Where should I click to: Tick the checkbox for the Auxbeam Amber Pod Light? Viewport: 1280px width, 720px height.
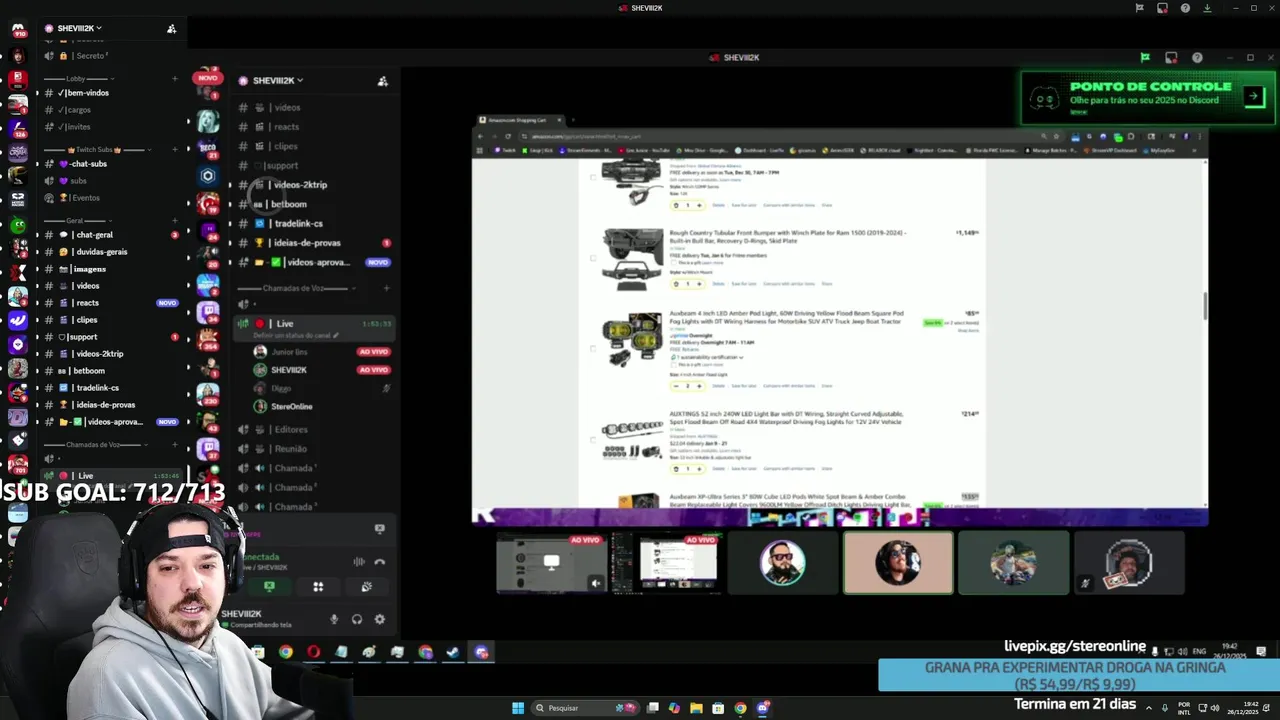(593, 348)
